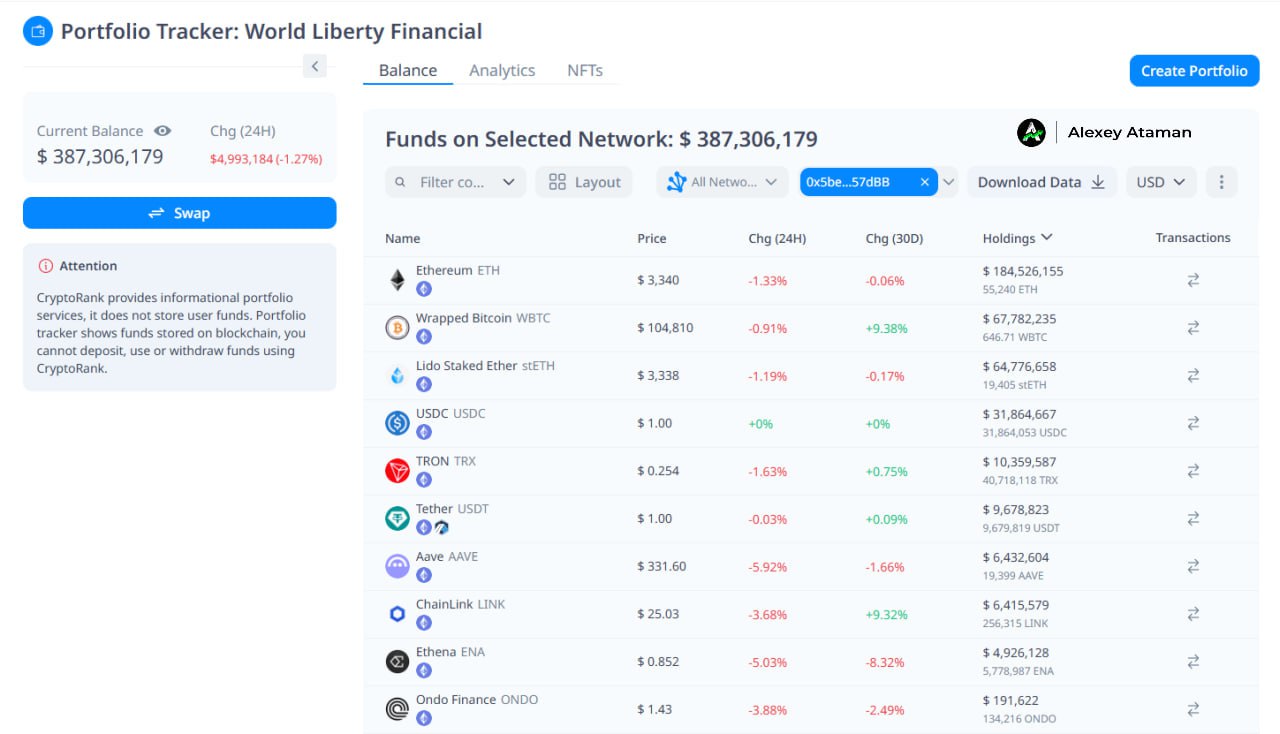Click the Tether secondary network badge
Viewport: 1280px width, 734px height.
(441, 527)
